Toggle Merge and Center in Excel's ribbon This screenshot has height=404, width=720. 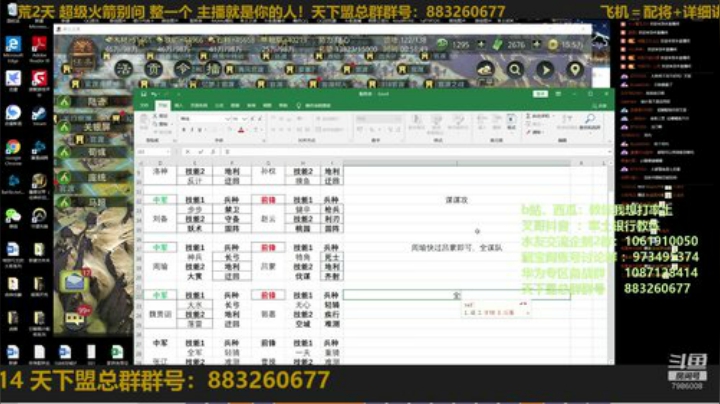(329, 130)
